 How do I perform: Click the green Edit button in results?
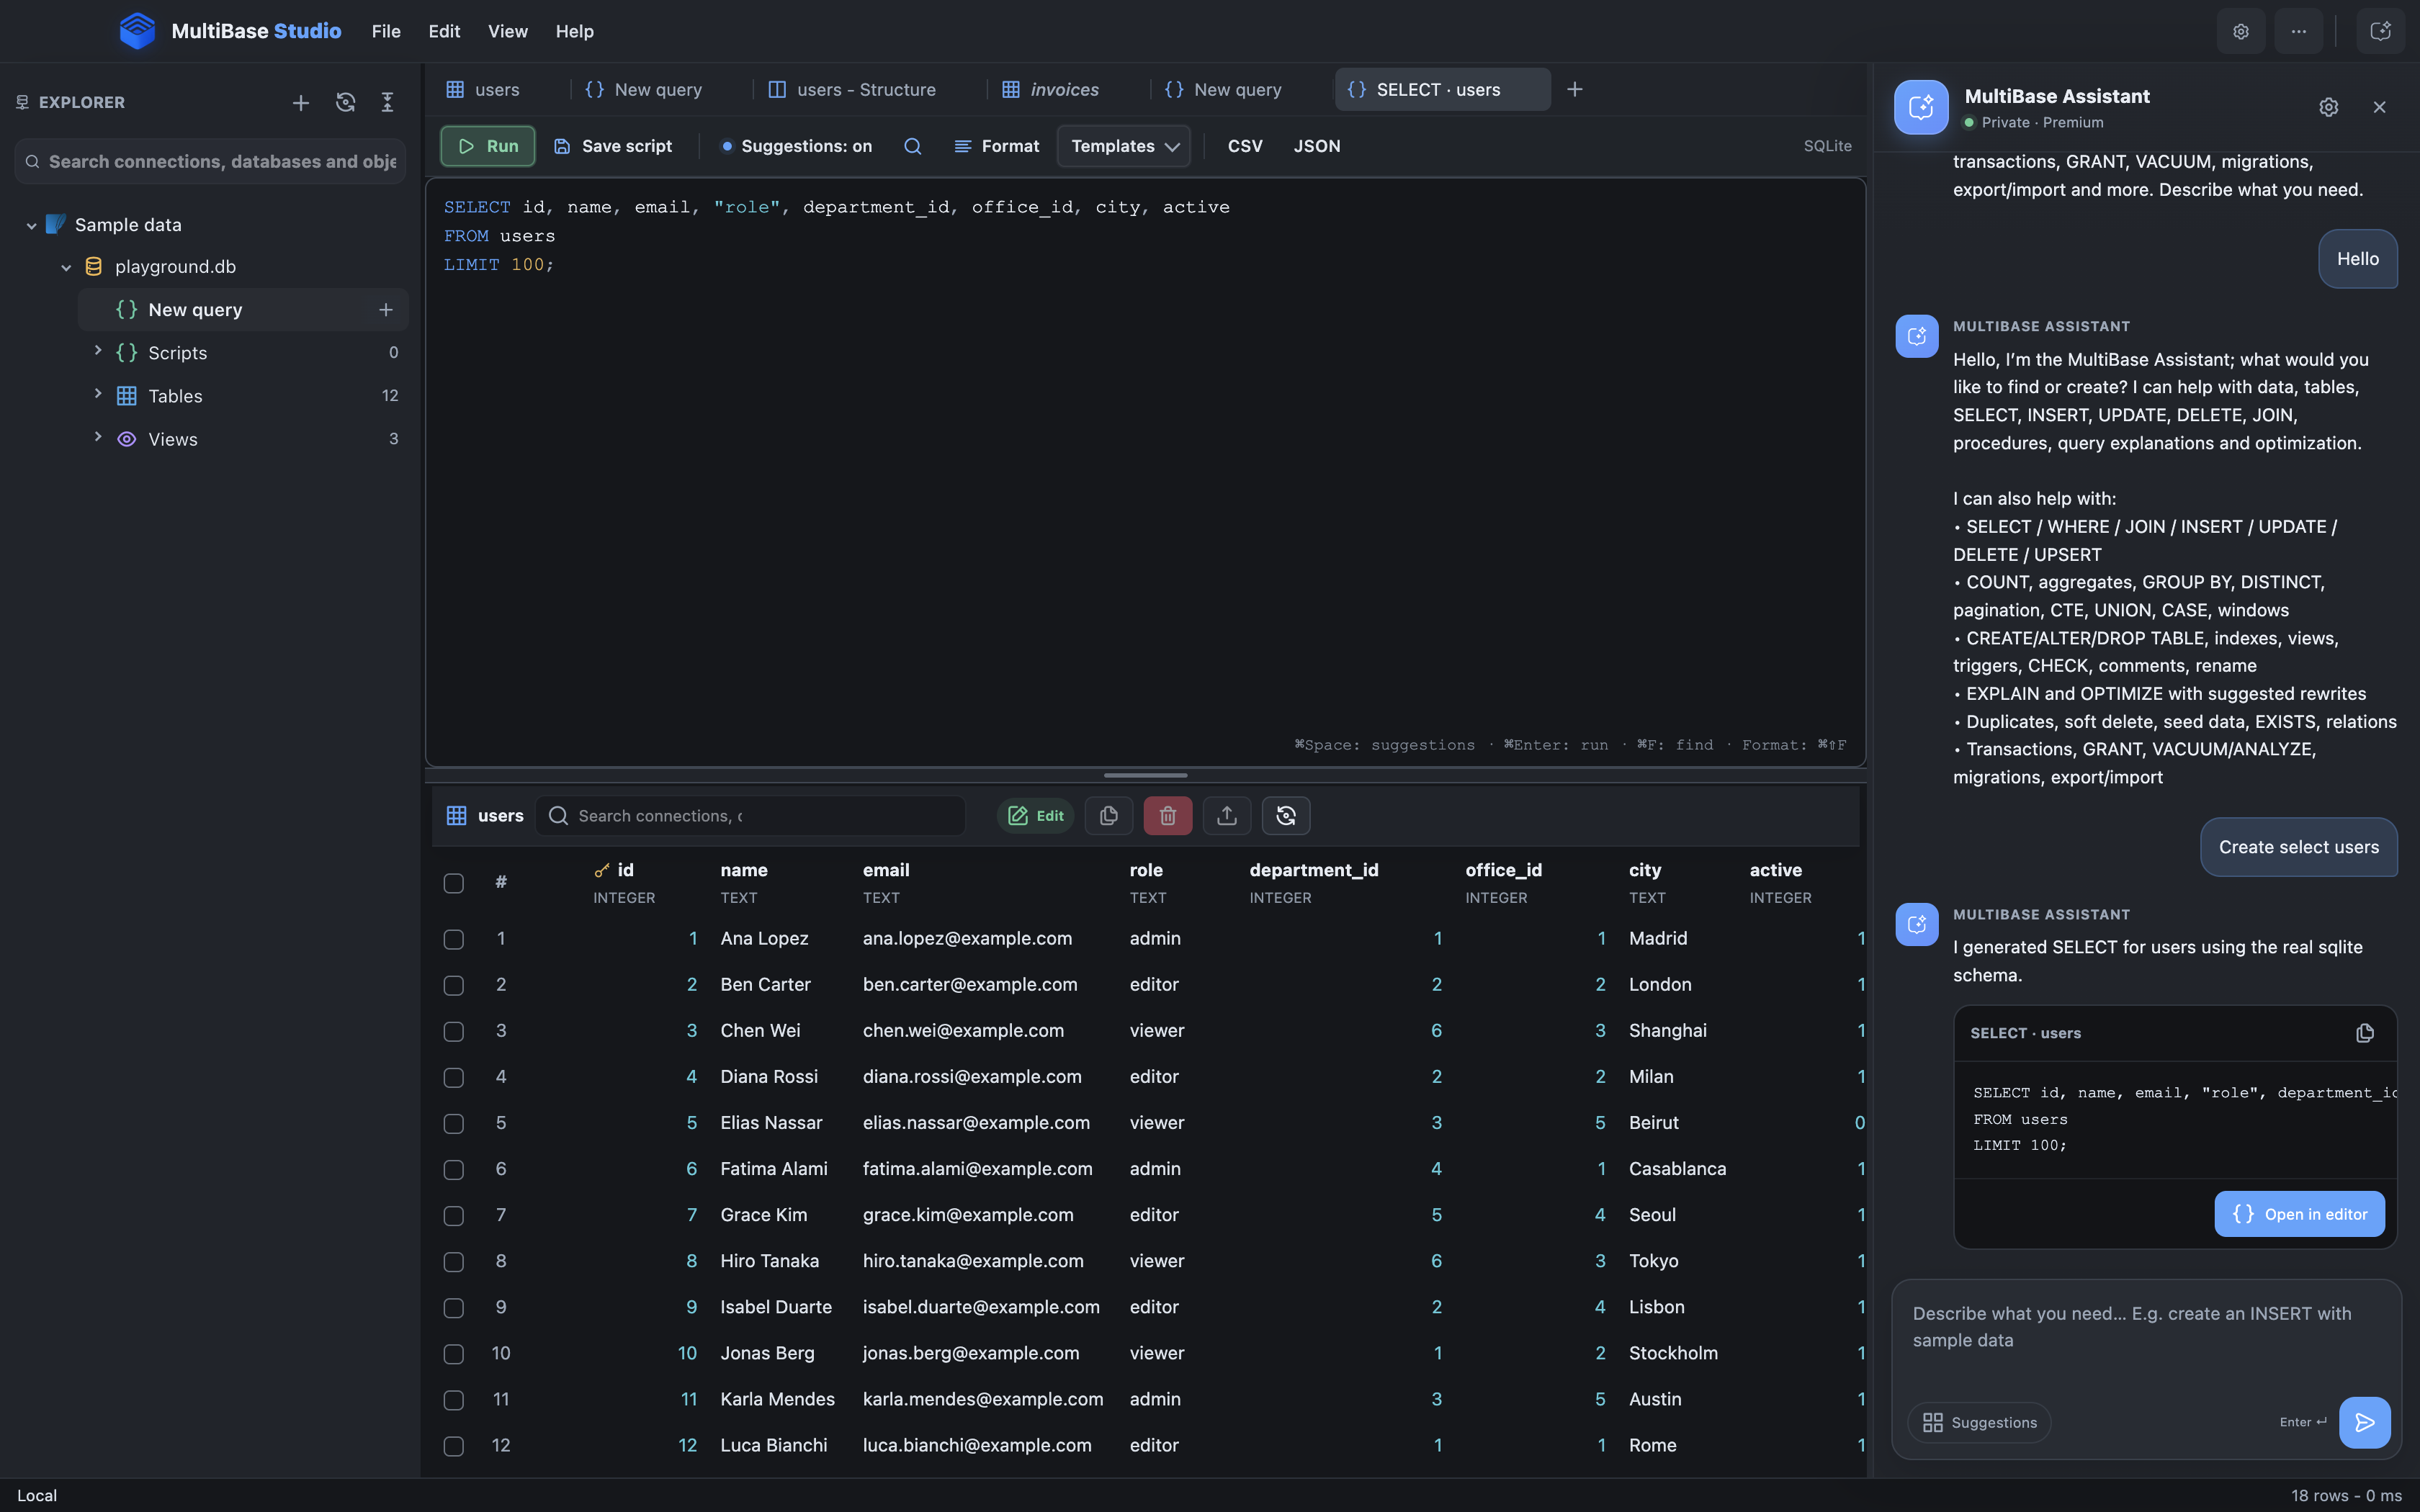(1035, 816)
